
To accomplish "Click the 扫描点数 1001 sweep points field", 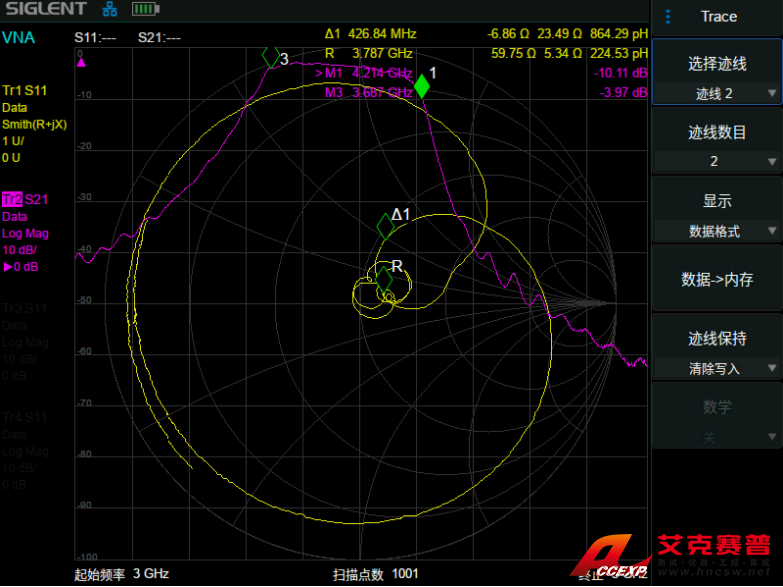I will (x=376, y=574).
